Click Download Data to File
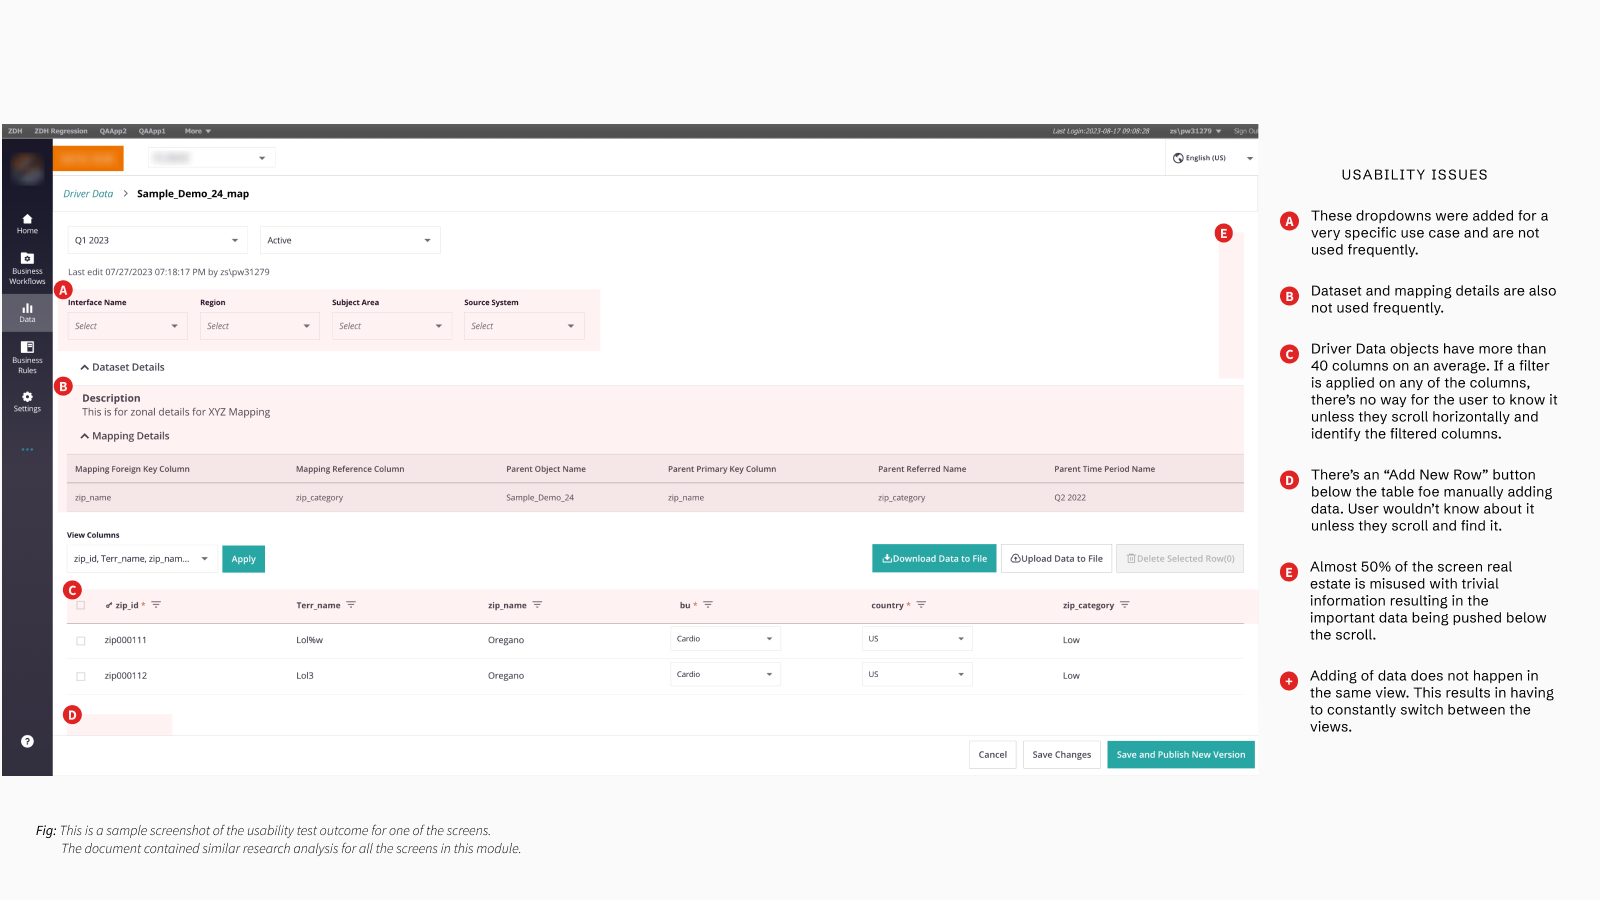Image resolution: width=1600 pixels, height=900 pixels. tap(934, 559)
